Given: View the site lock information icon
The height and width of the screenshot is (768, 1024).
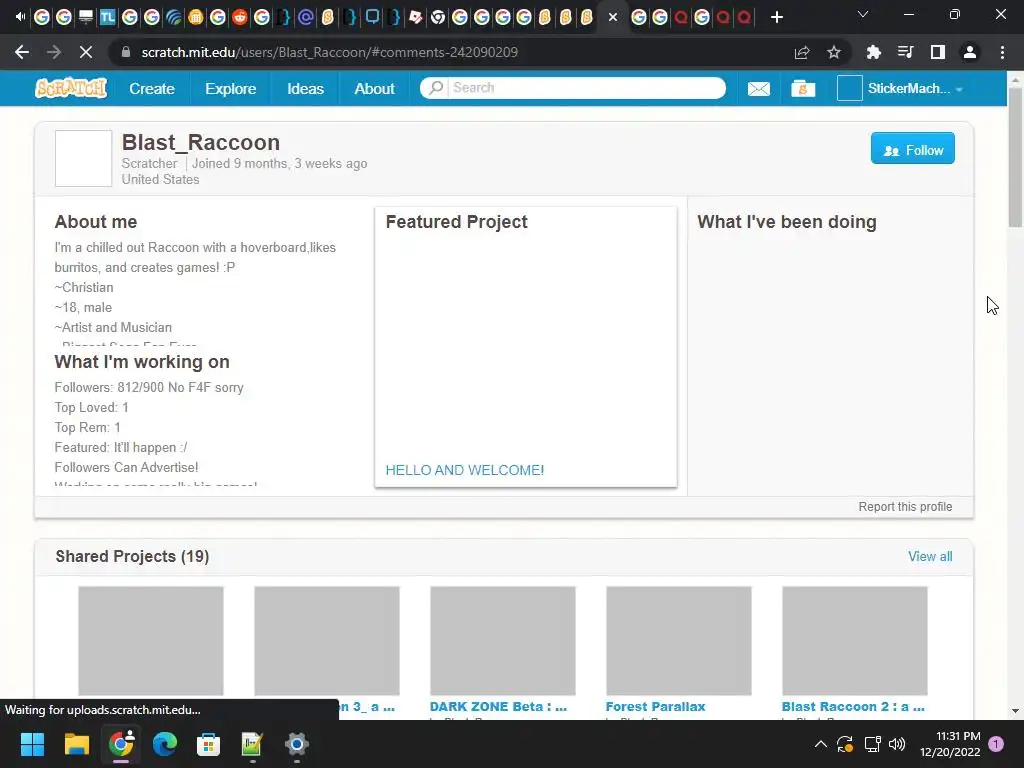Looking at the screenshot, I should [126, 52].
